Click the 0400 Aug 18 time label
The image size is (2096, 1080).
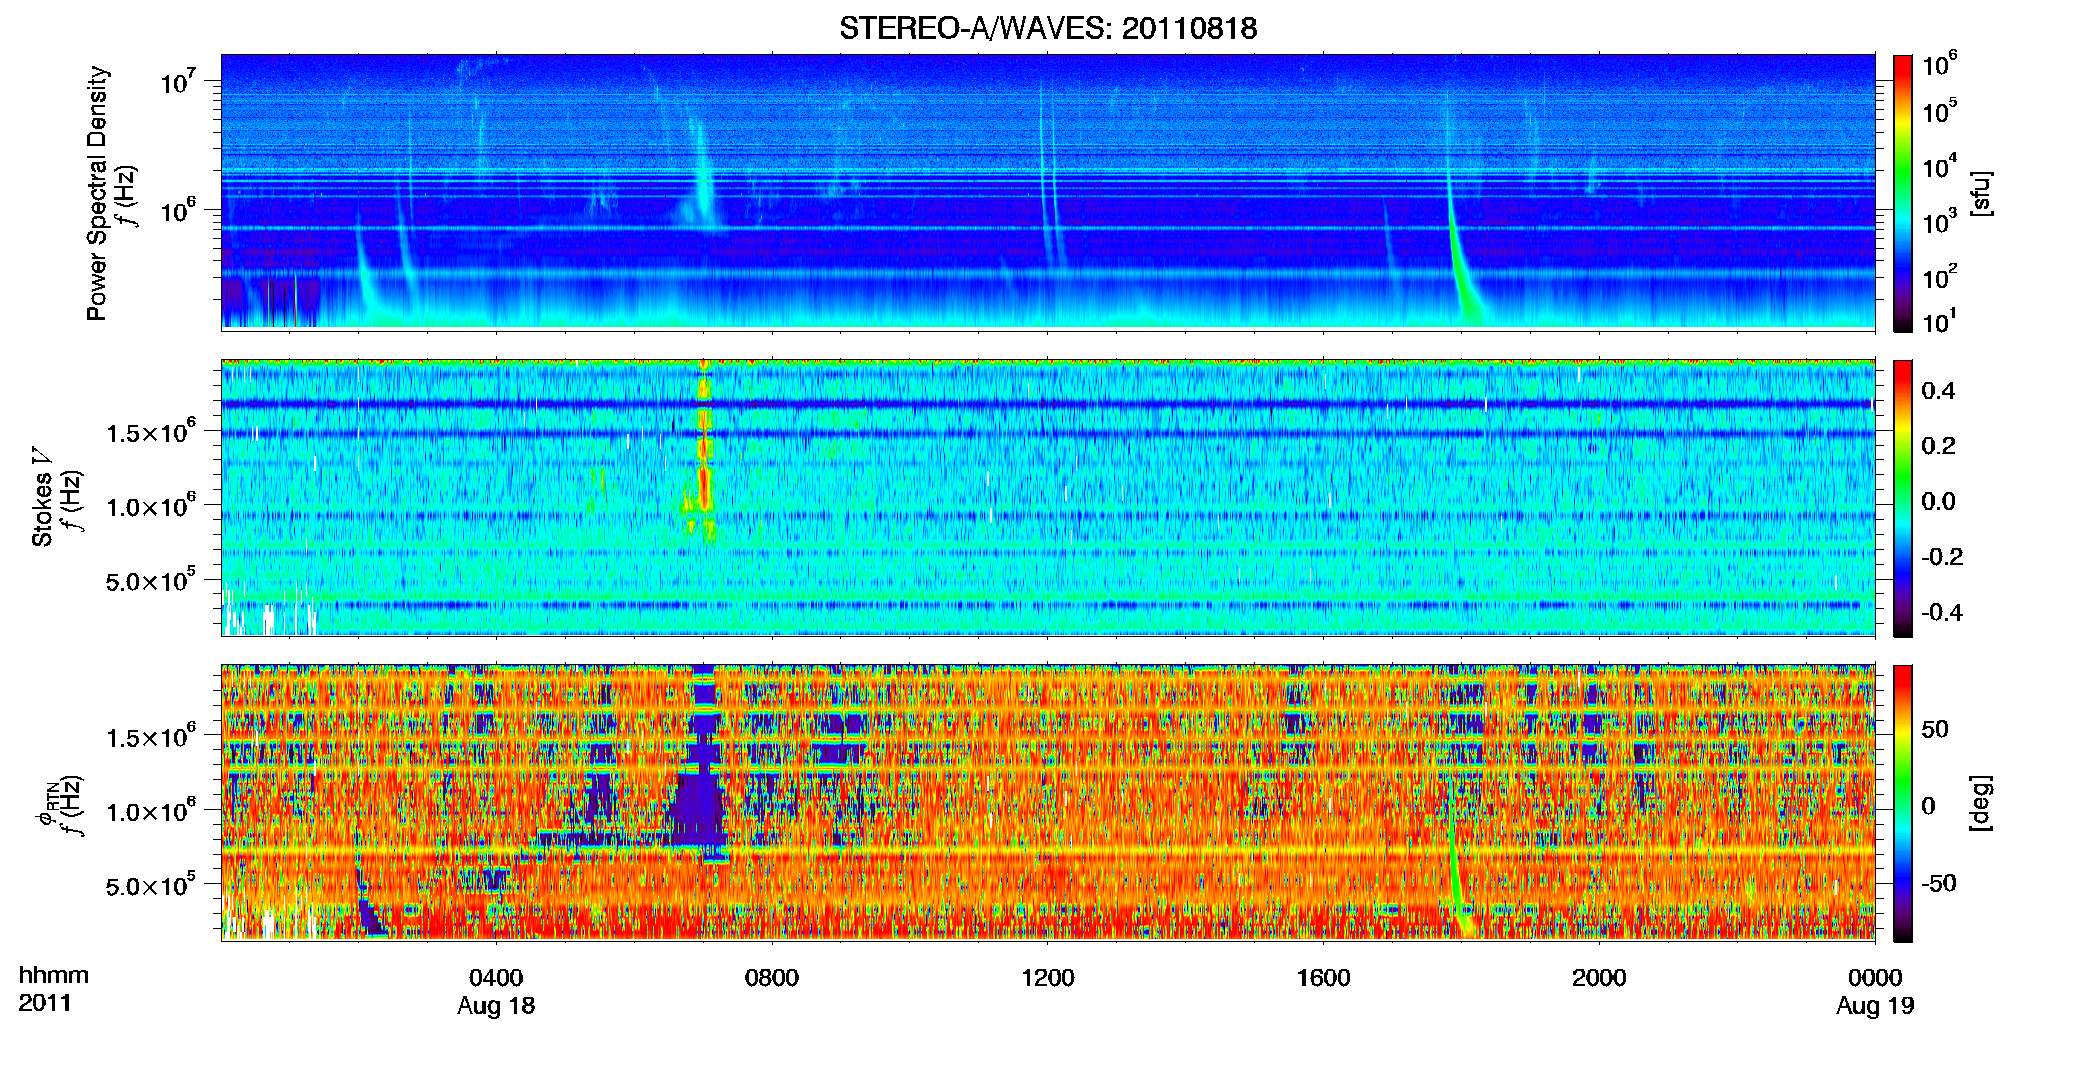click(x=496, y=991)
